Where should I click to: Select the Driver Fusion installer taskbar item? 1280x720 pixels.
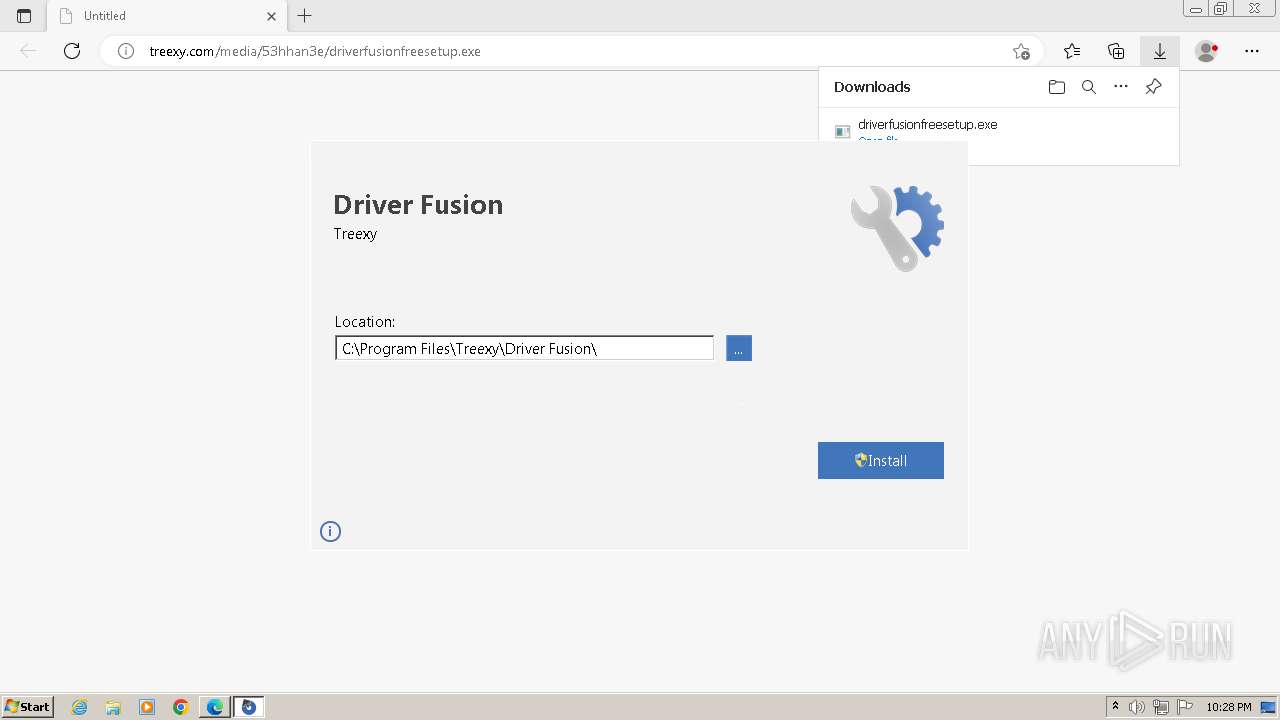pyautogui.click(x=249, y=707)
